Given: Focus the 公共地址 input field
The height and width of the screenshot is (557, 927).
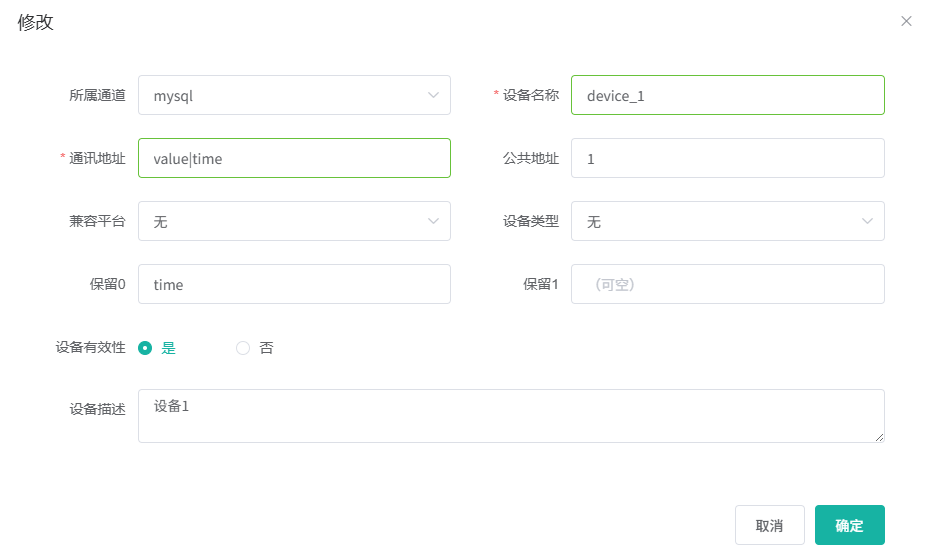Looking at the screenshot, I should coord(727,158).
